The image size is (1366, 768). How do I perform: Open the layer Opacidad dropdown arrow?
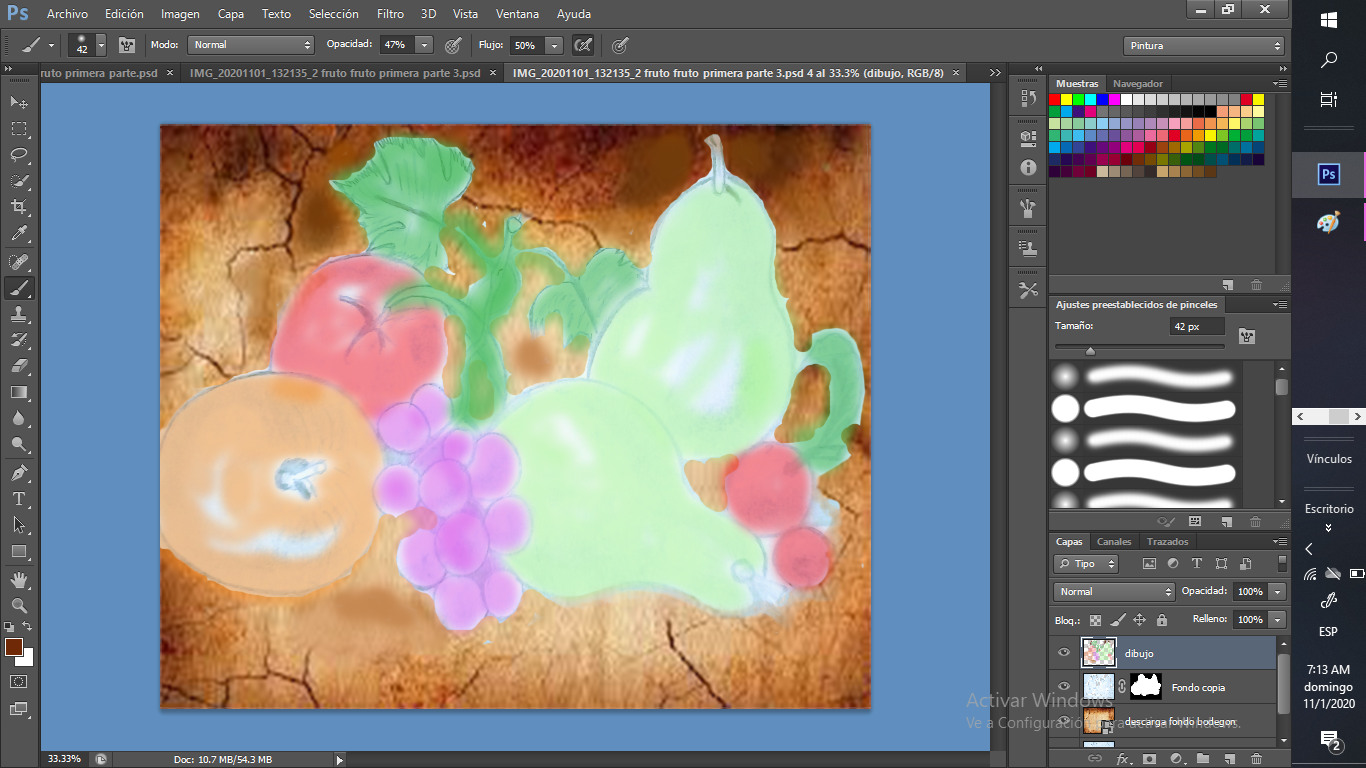pyautogui.click(x=1277, y=592)
